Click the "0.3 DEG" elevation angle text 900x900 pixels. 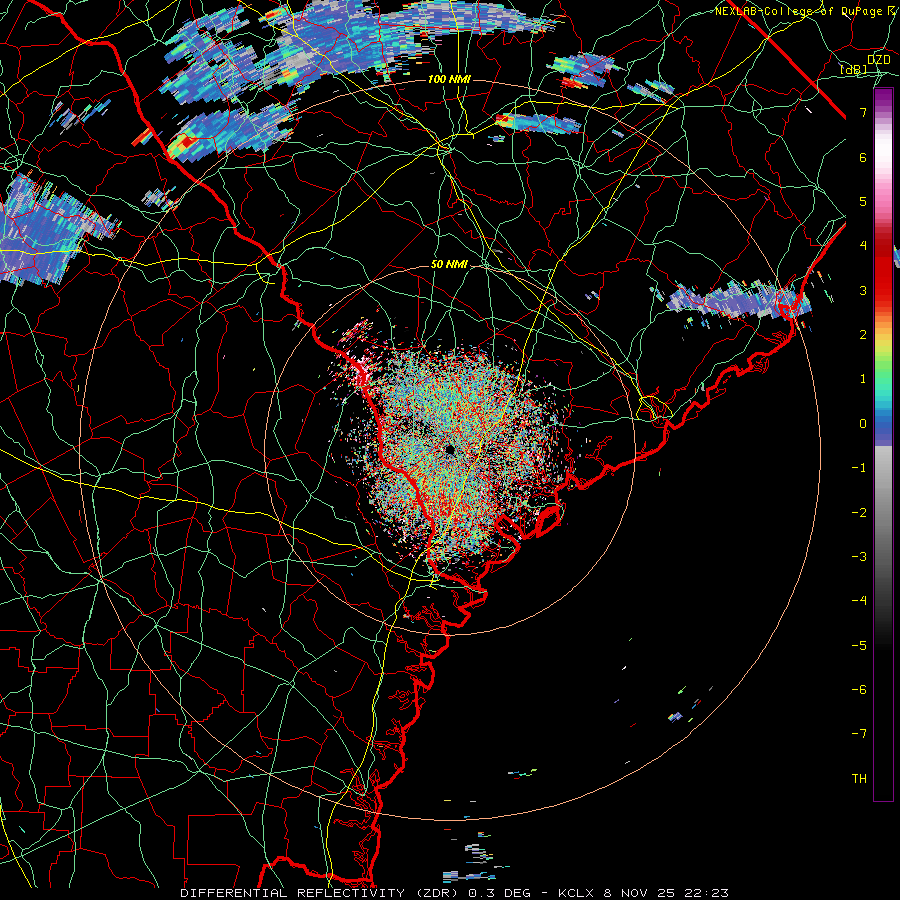pyautogui.click(x=501, y=893)
